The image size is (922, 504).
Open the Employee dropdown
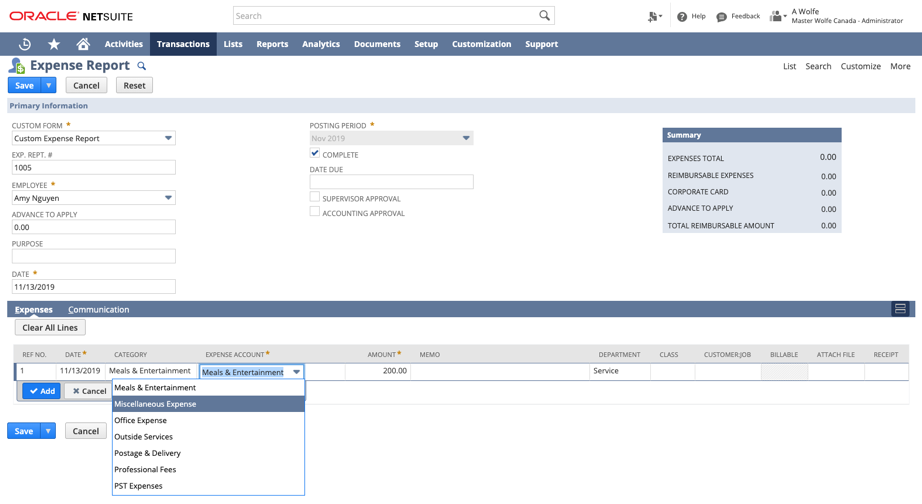coord(168,198)
